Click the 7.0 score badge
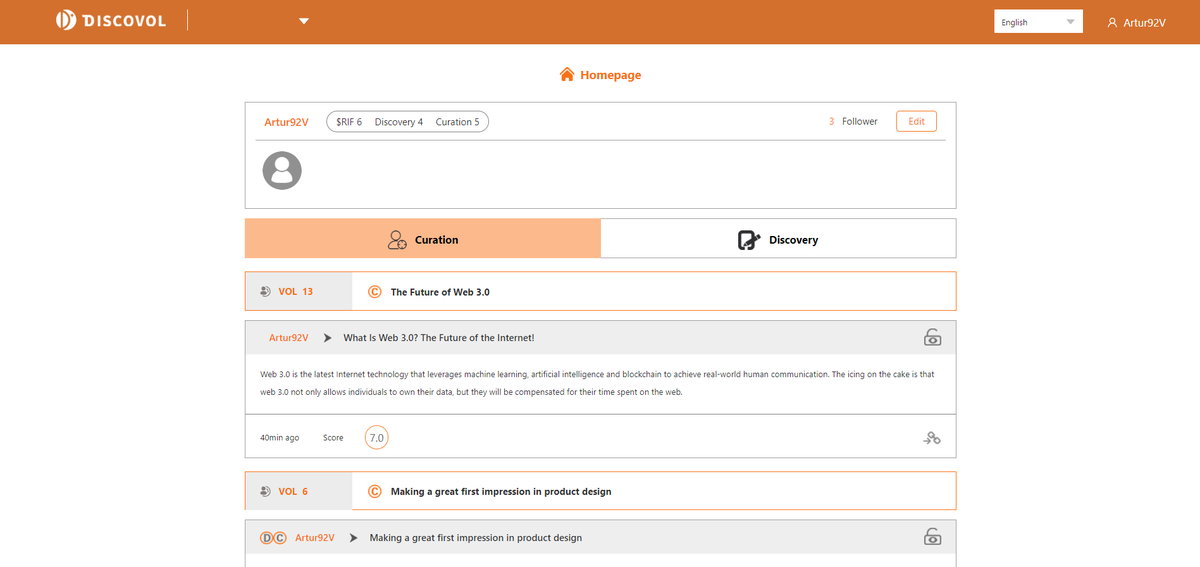 coord(377,438)
